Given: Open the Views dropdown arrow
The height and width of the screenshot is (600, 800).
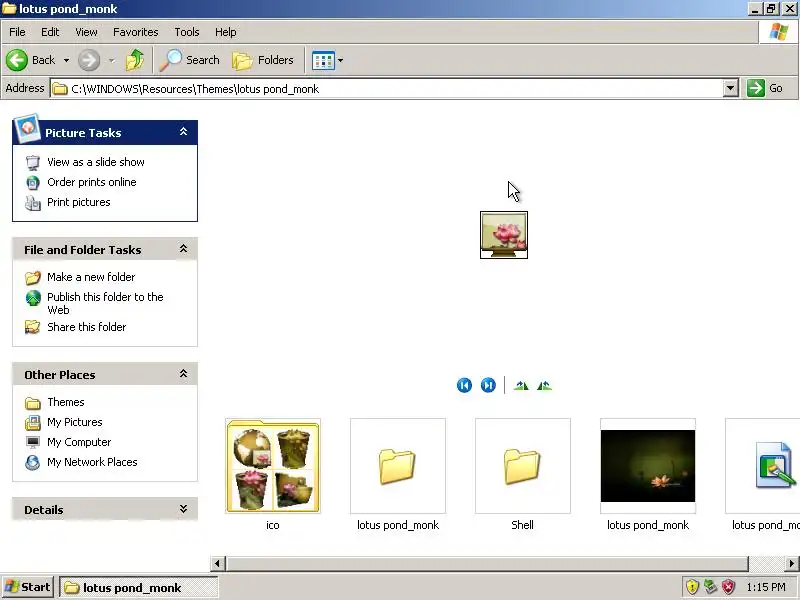Looking at the screenshot, I should tap(340, 60).
